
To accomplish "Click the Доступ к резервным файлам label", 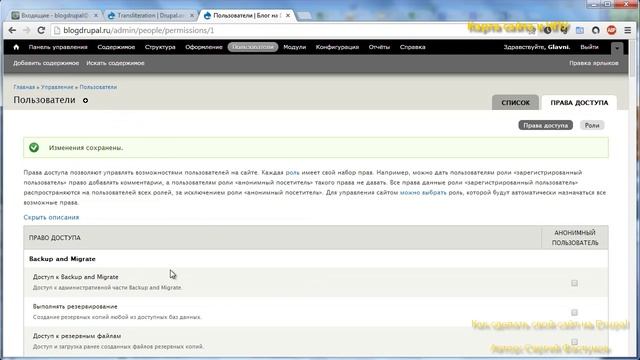I will tap(77, 336).
